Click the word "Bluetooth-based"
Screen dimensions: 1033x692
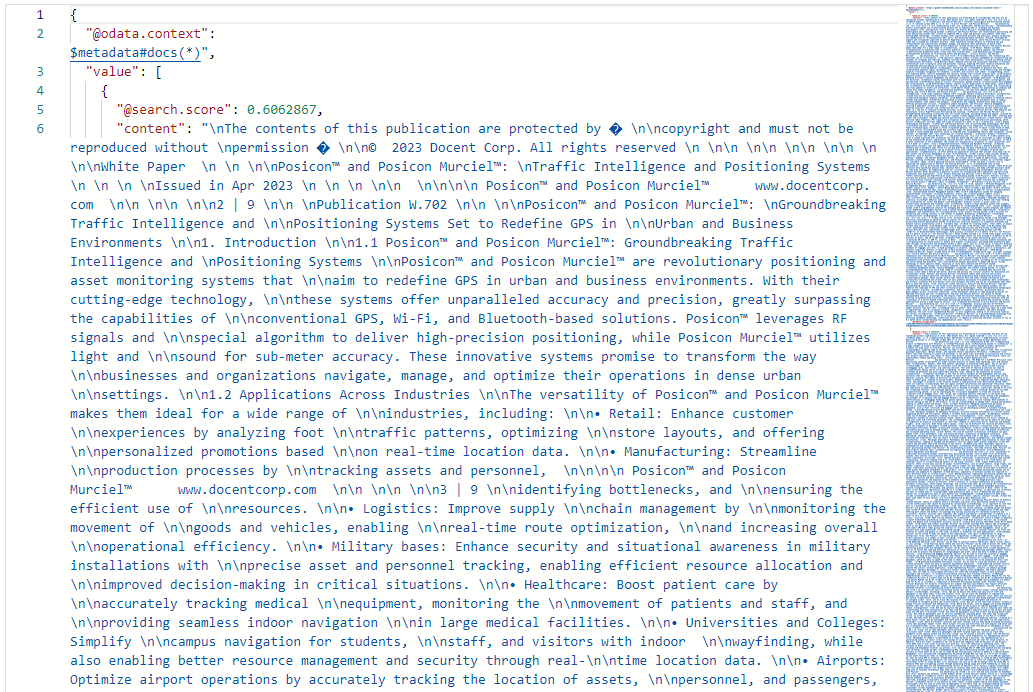click(536, 319)
